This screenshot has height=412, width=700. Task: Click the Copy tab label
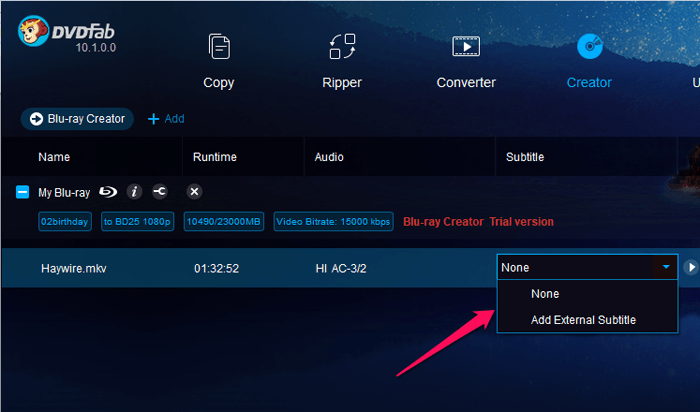pyautogui.click(x=219, y=83)
